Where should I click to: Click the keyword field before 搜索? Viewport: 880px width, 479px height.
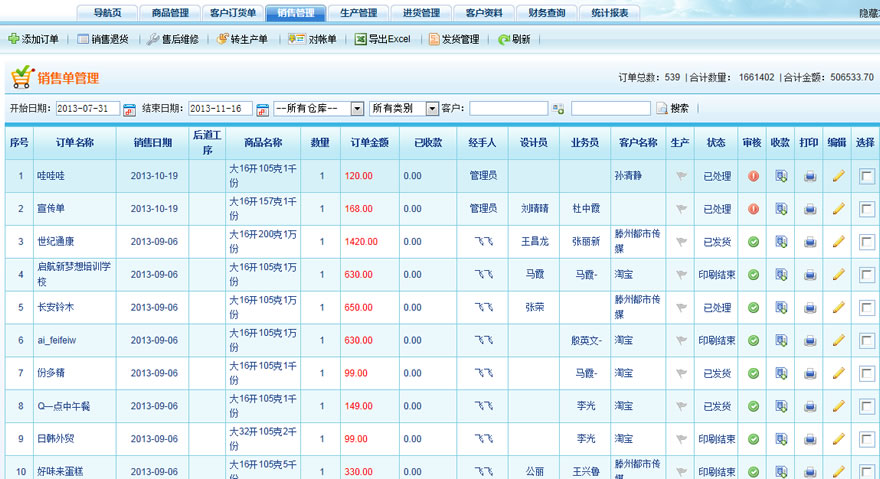tap(611, 108)
